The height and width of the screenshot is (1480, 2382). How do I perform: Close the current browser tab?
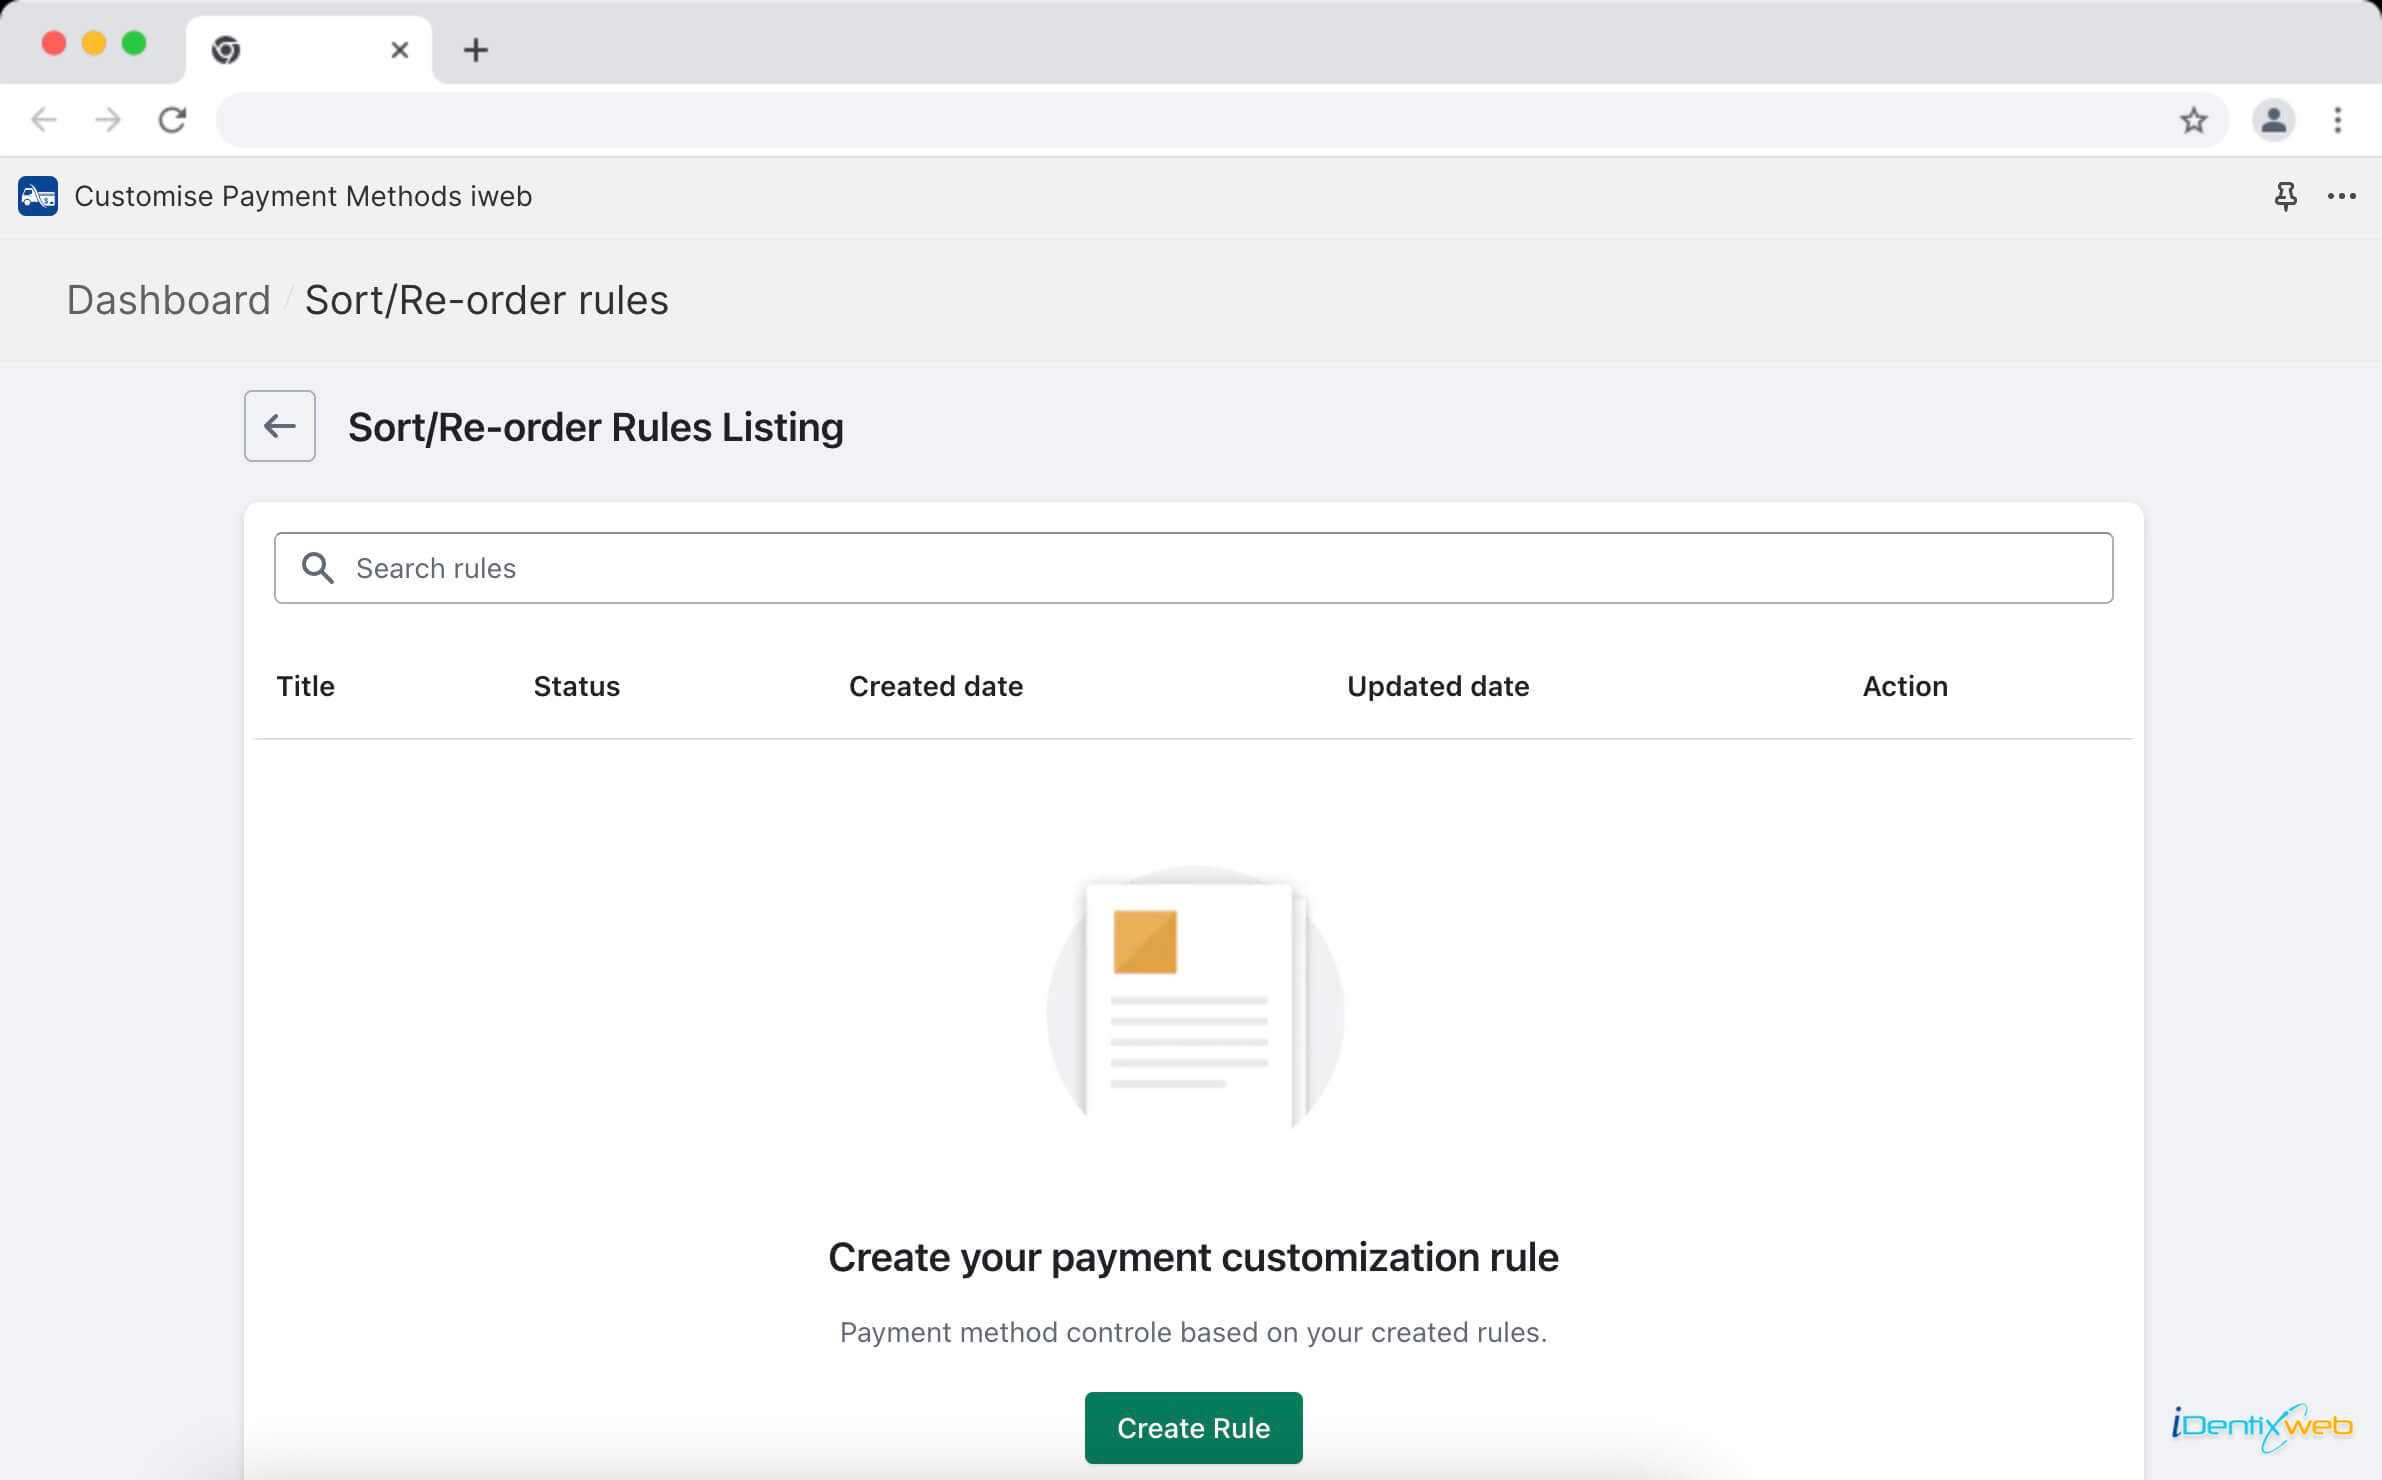(399, 50)
